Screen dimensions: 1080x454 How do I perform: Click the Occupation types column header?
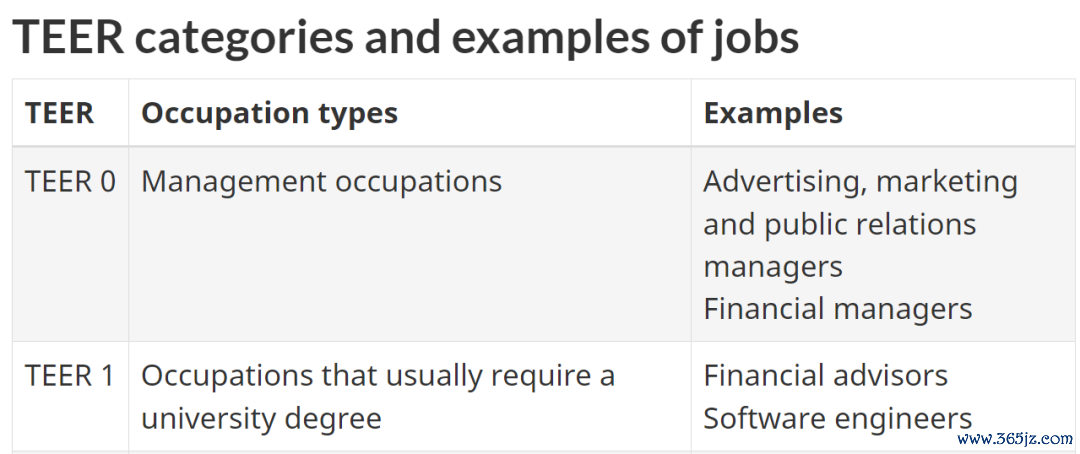click(x=269, y=114)
